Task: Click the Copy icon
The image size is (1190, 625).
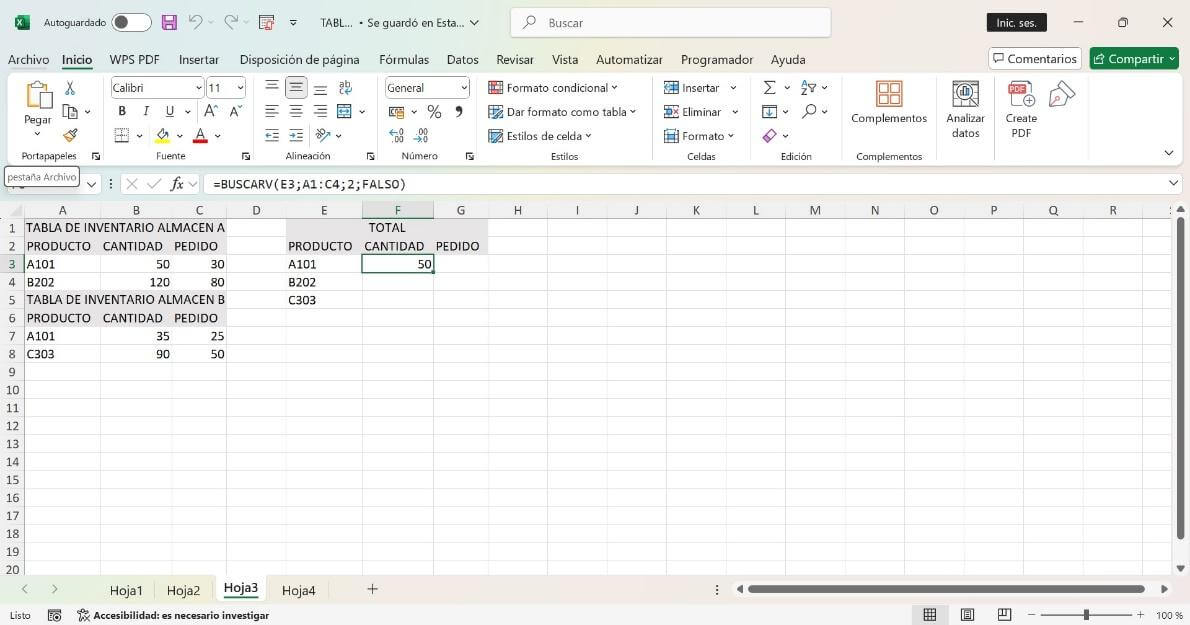Action: pyautogui.click(x=70, y=112)
